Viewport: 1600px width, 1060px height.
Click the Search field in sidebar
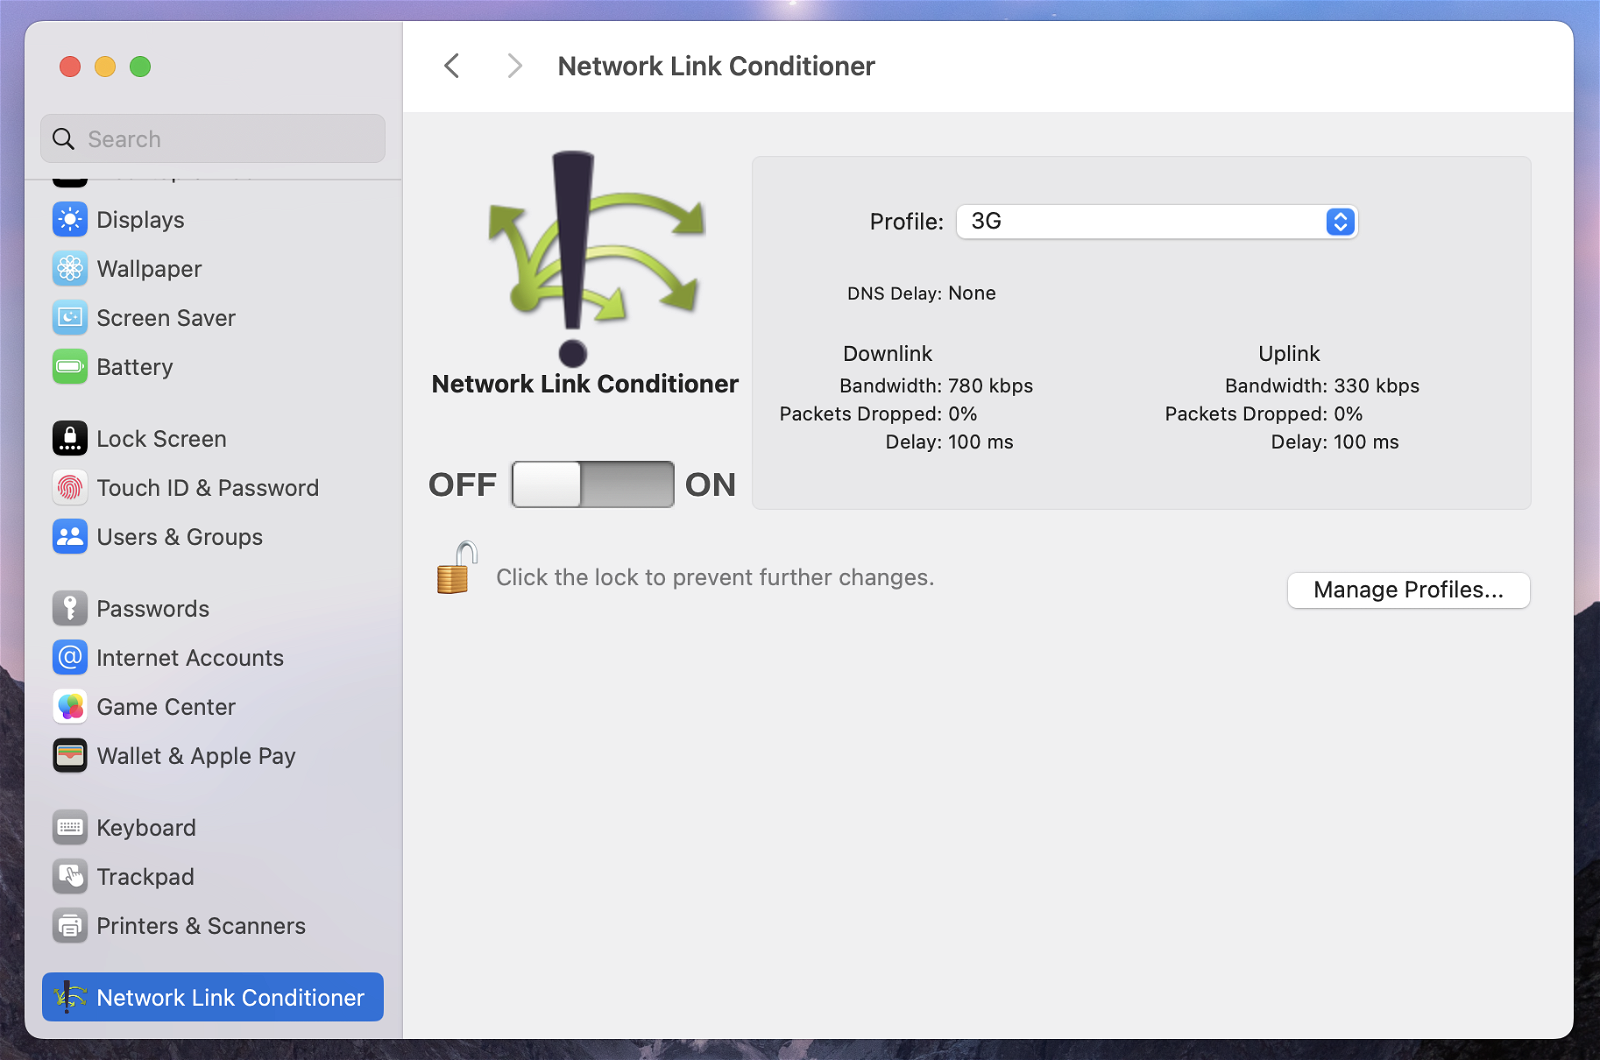tap(213, 139)
